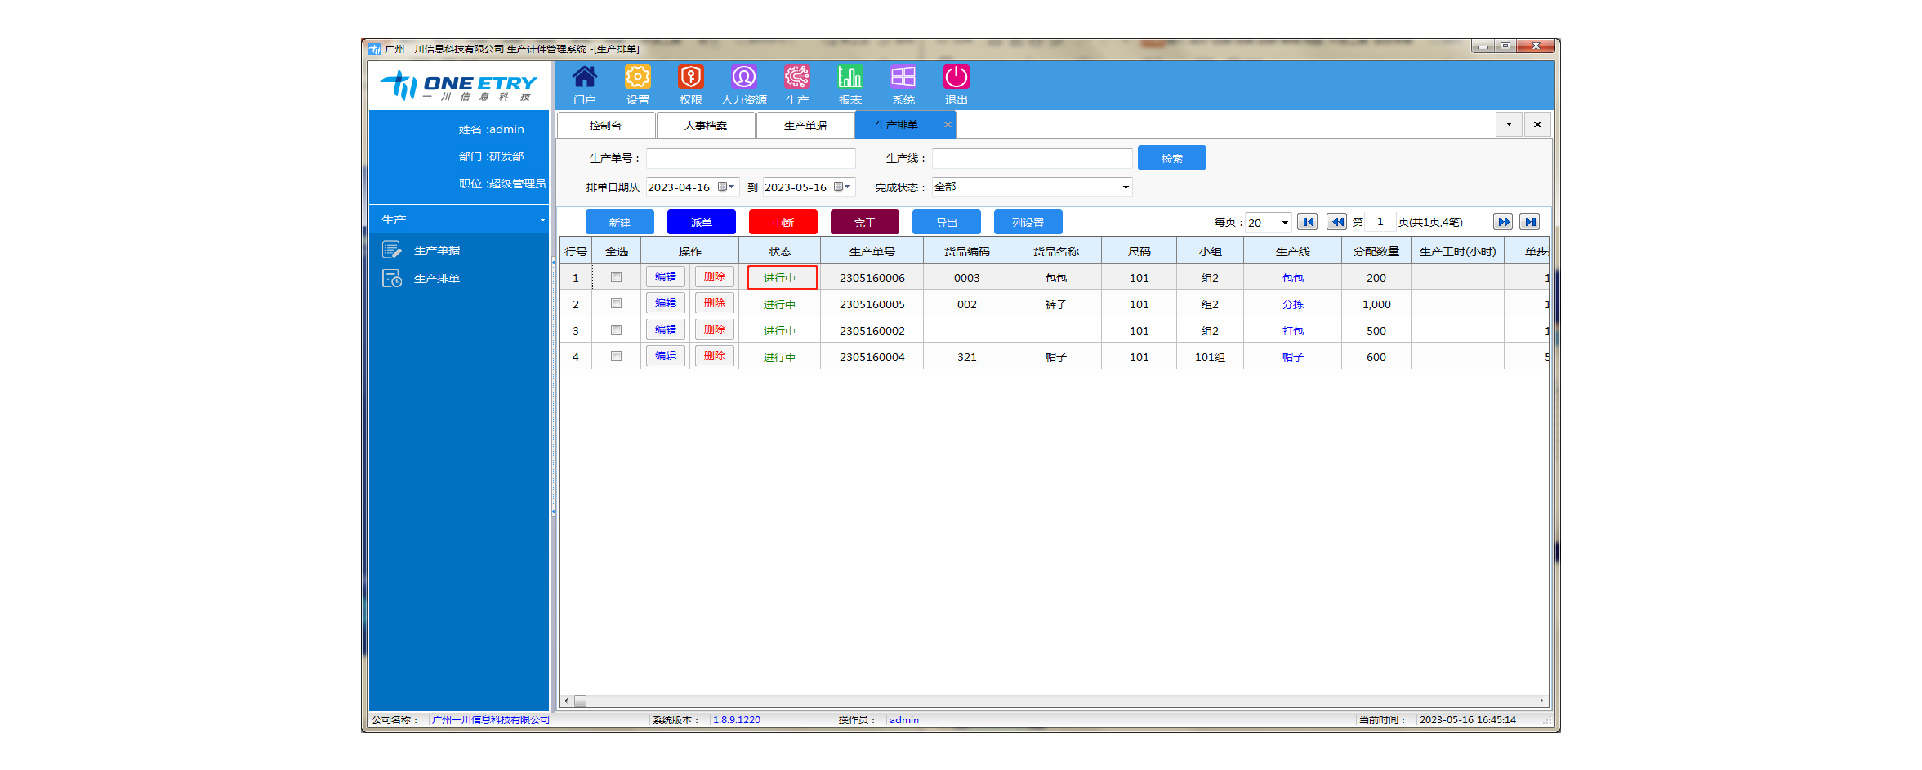Click production line link in row 2305160005
Viewport: 1922px width, 770px height.
coord(1293,305)
